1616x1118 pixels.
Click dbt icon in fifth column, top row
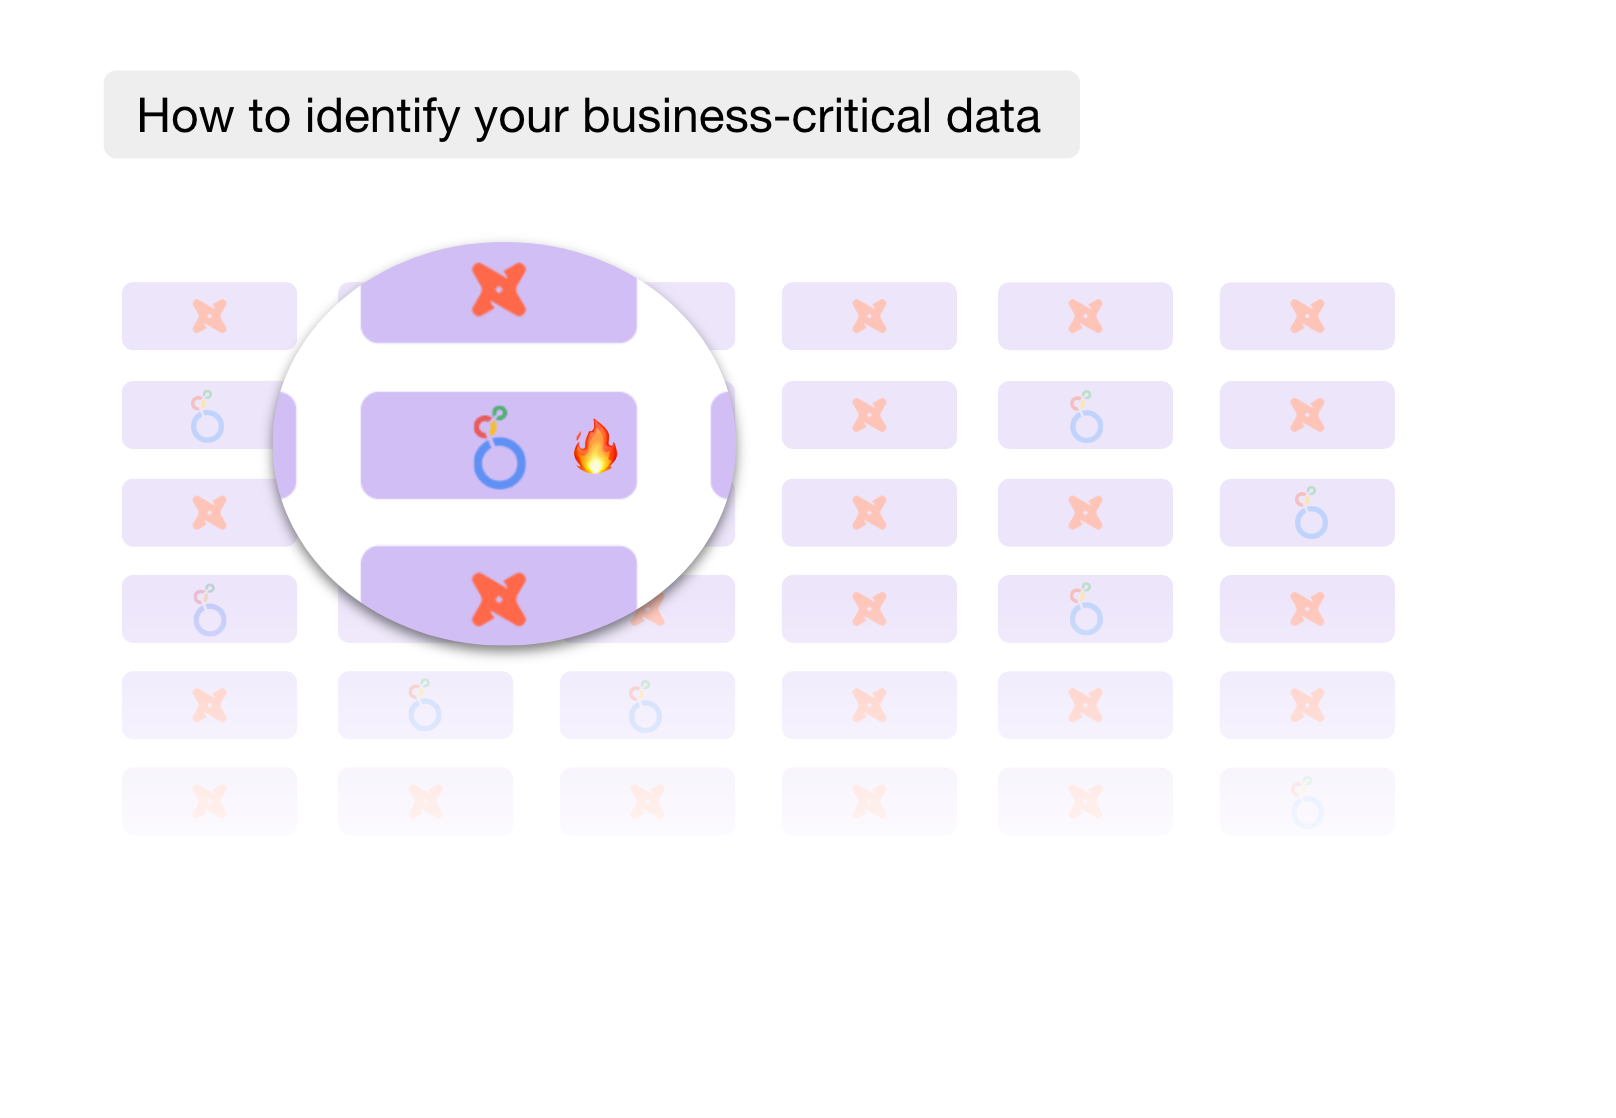1085,316
